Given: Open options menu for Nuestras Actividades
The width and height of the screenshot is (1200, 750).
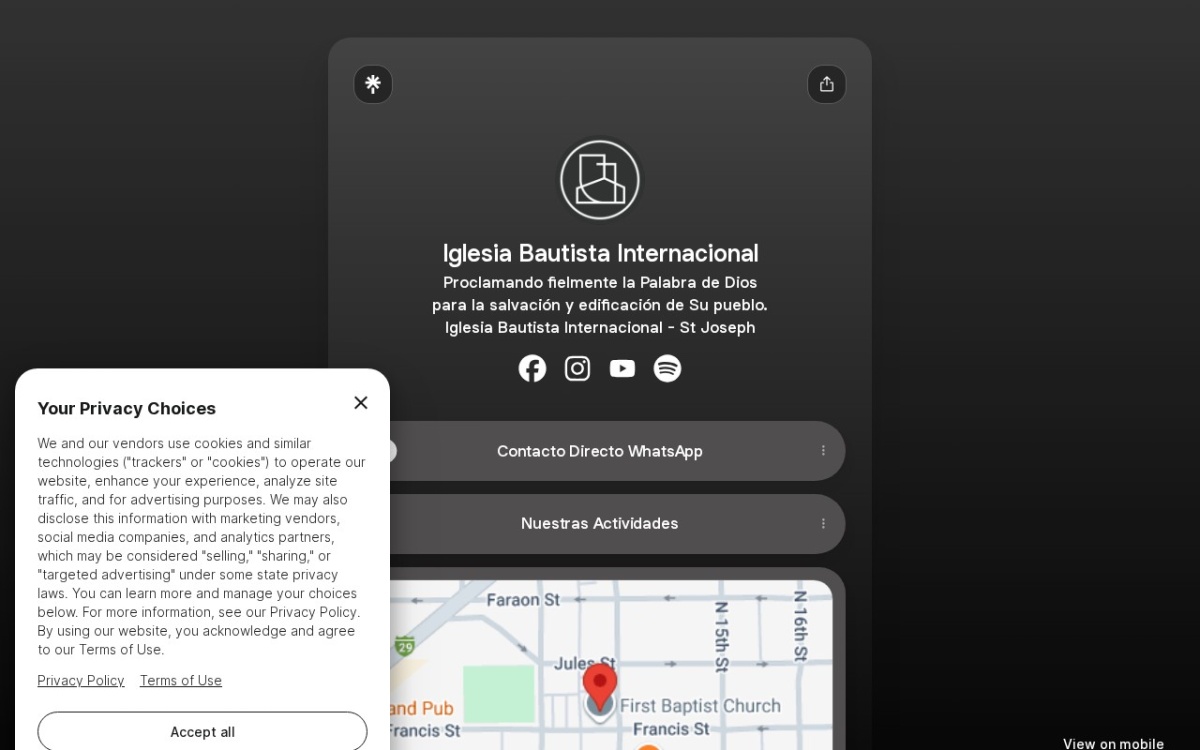Looking at the screenshot, I should click(823, 523).
